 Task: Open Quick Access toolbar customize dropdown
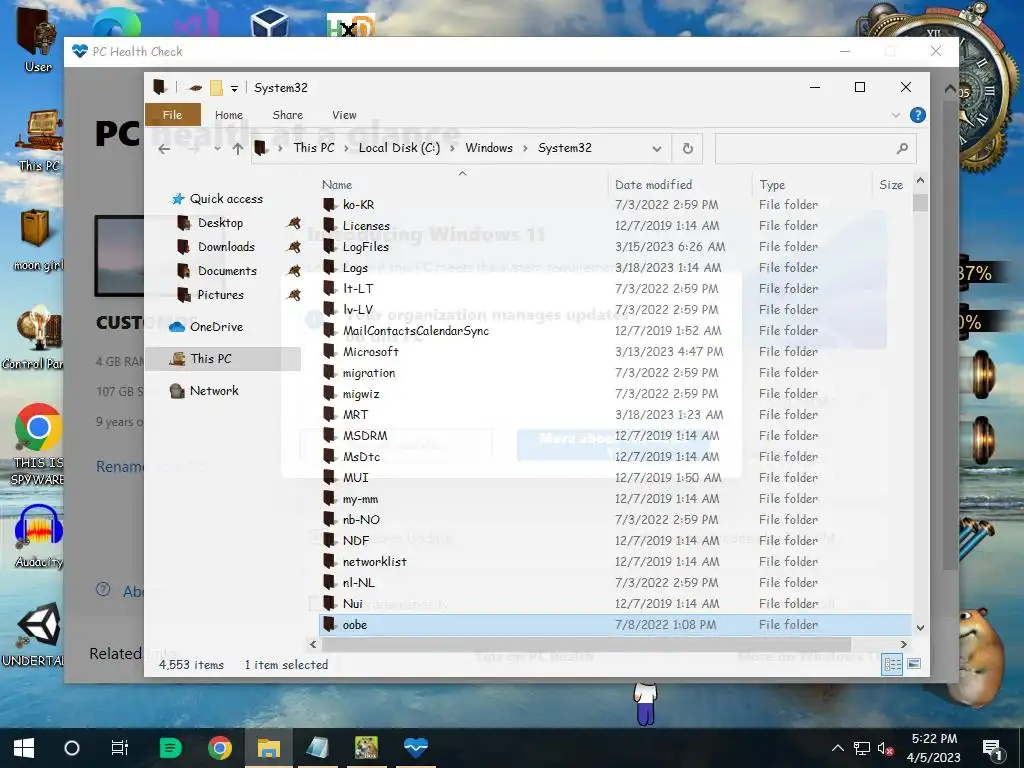[234, 88]
